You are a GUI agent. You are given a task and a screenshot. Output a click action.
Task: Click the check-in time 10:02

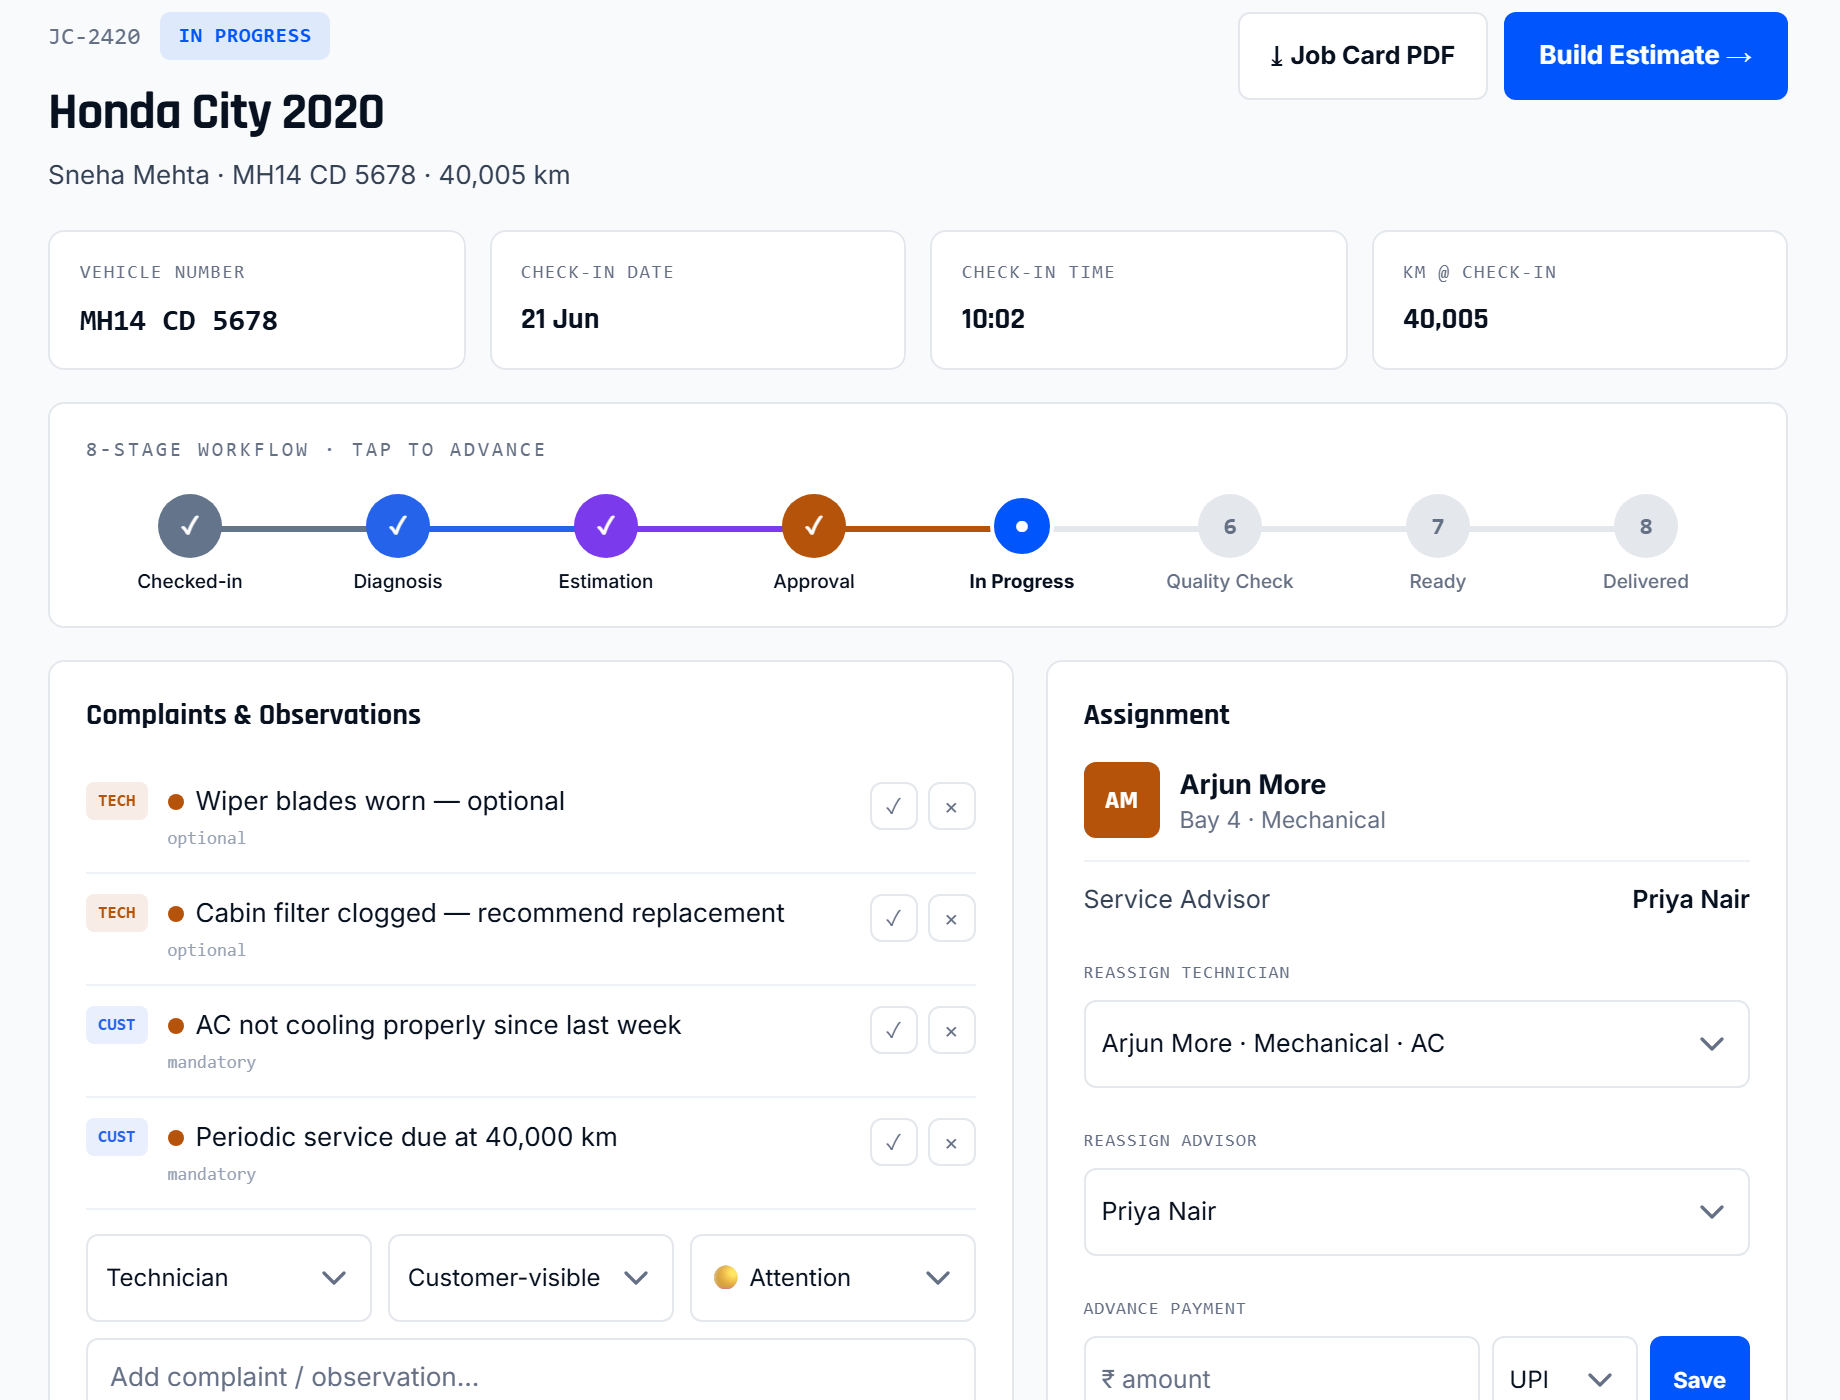coord(993,319)
